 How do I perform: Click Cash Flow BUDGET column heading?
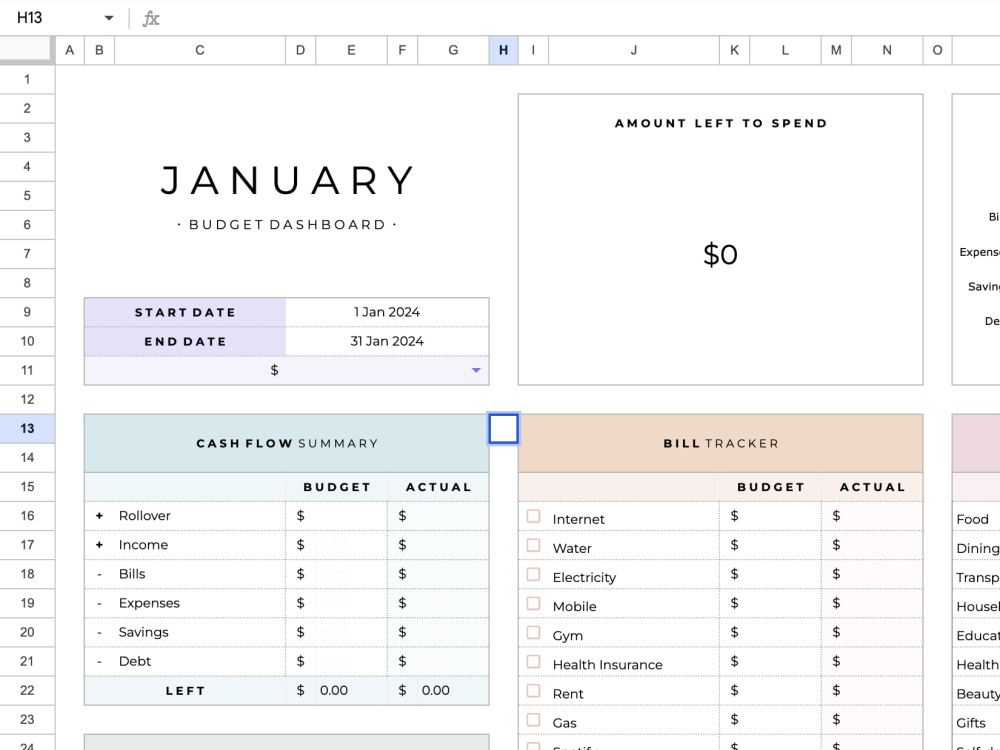(x=337, y=487)
